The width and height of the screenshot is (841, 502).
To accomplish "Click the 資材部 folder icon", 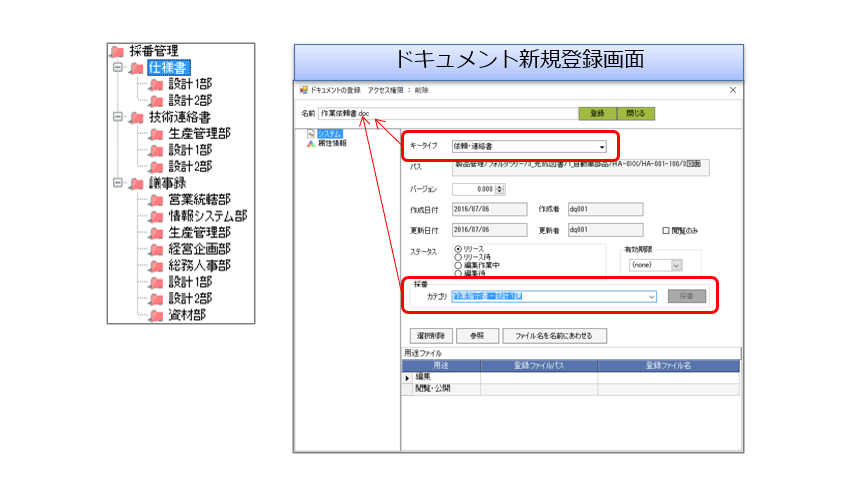I will point(156,316).
